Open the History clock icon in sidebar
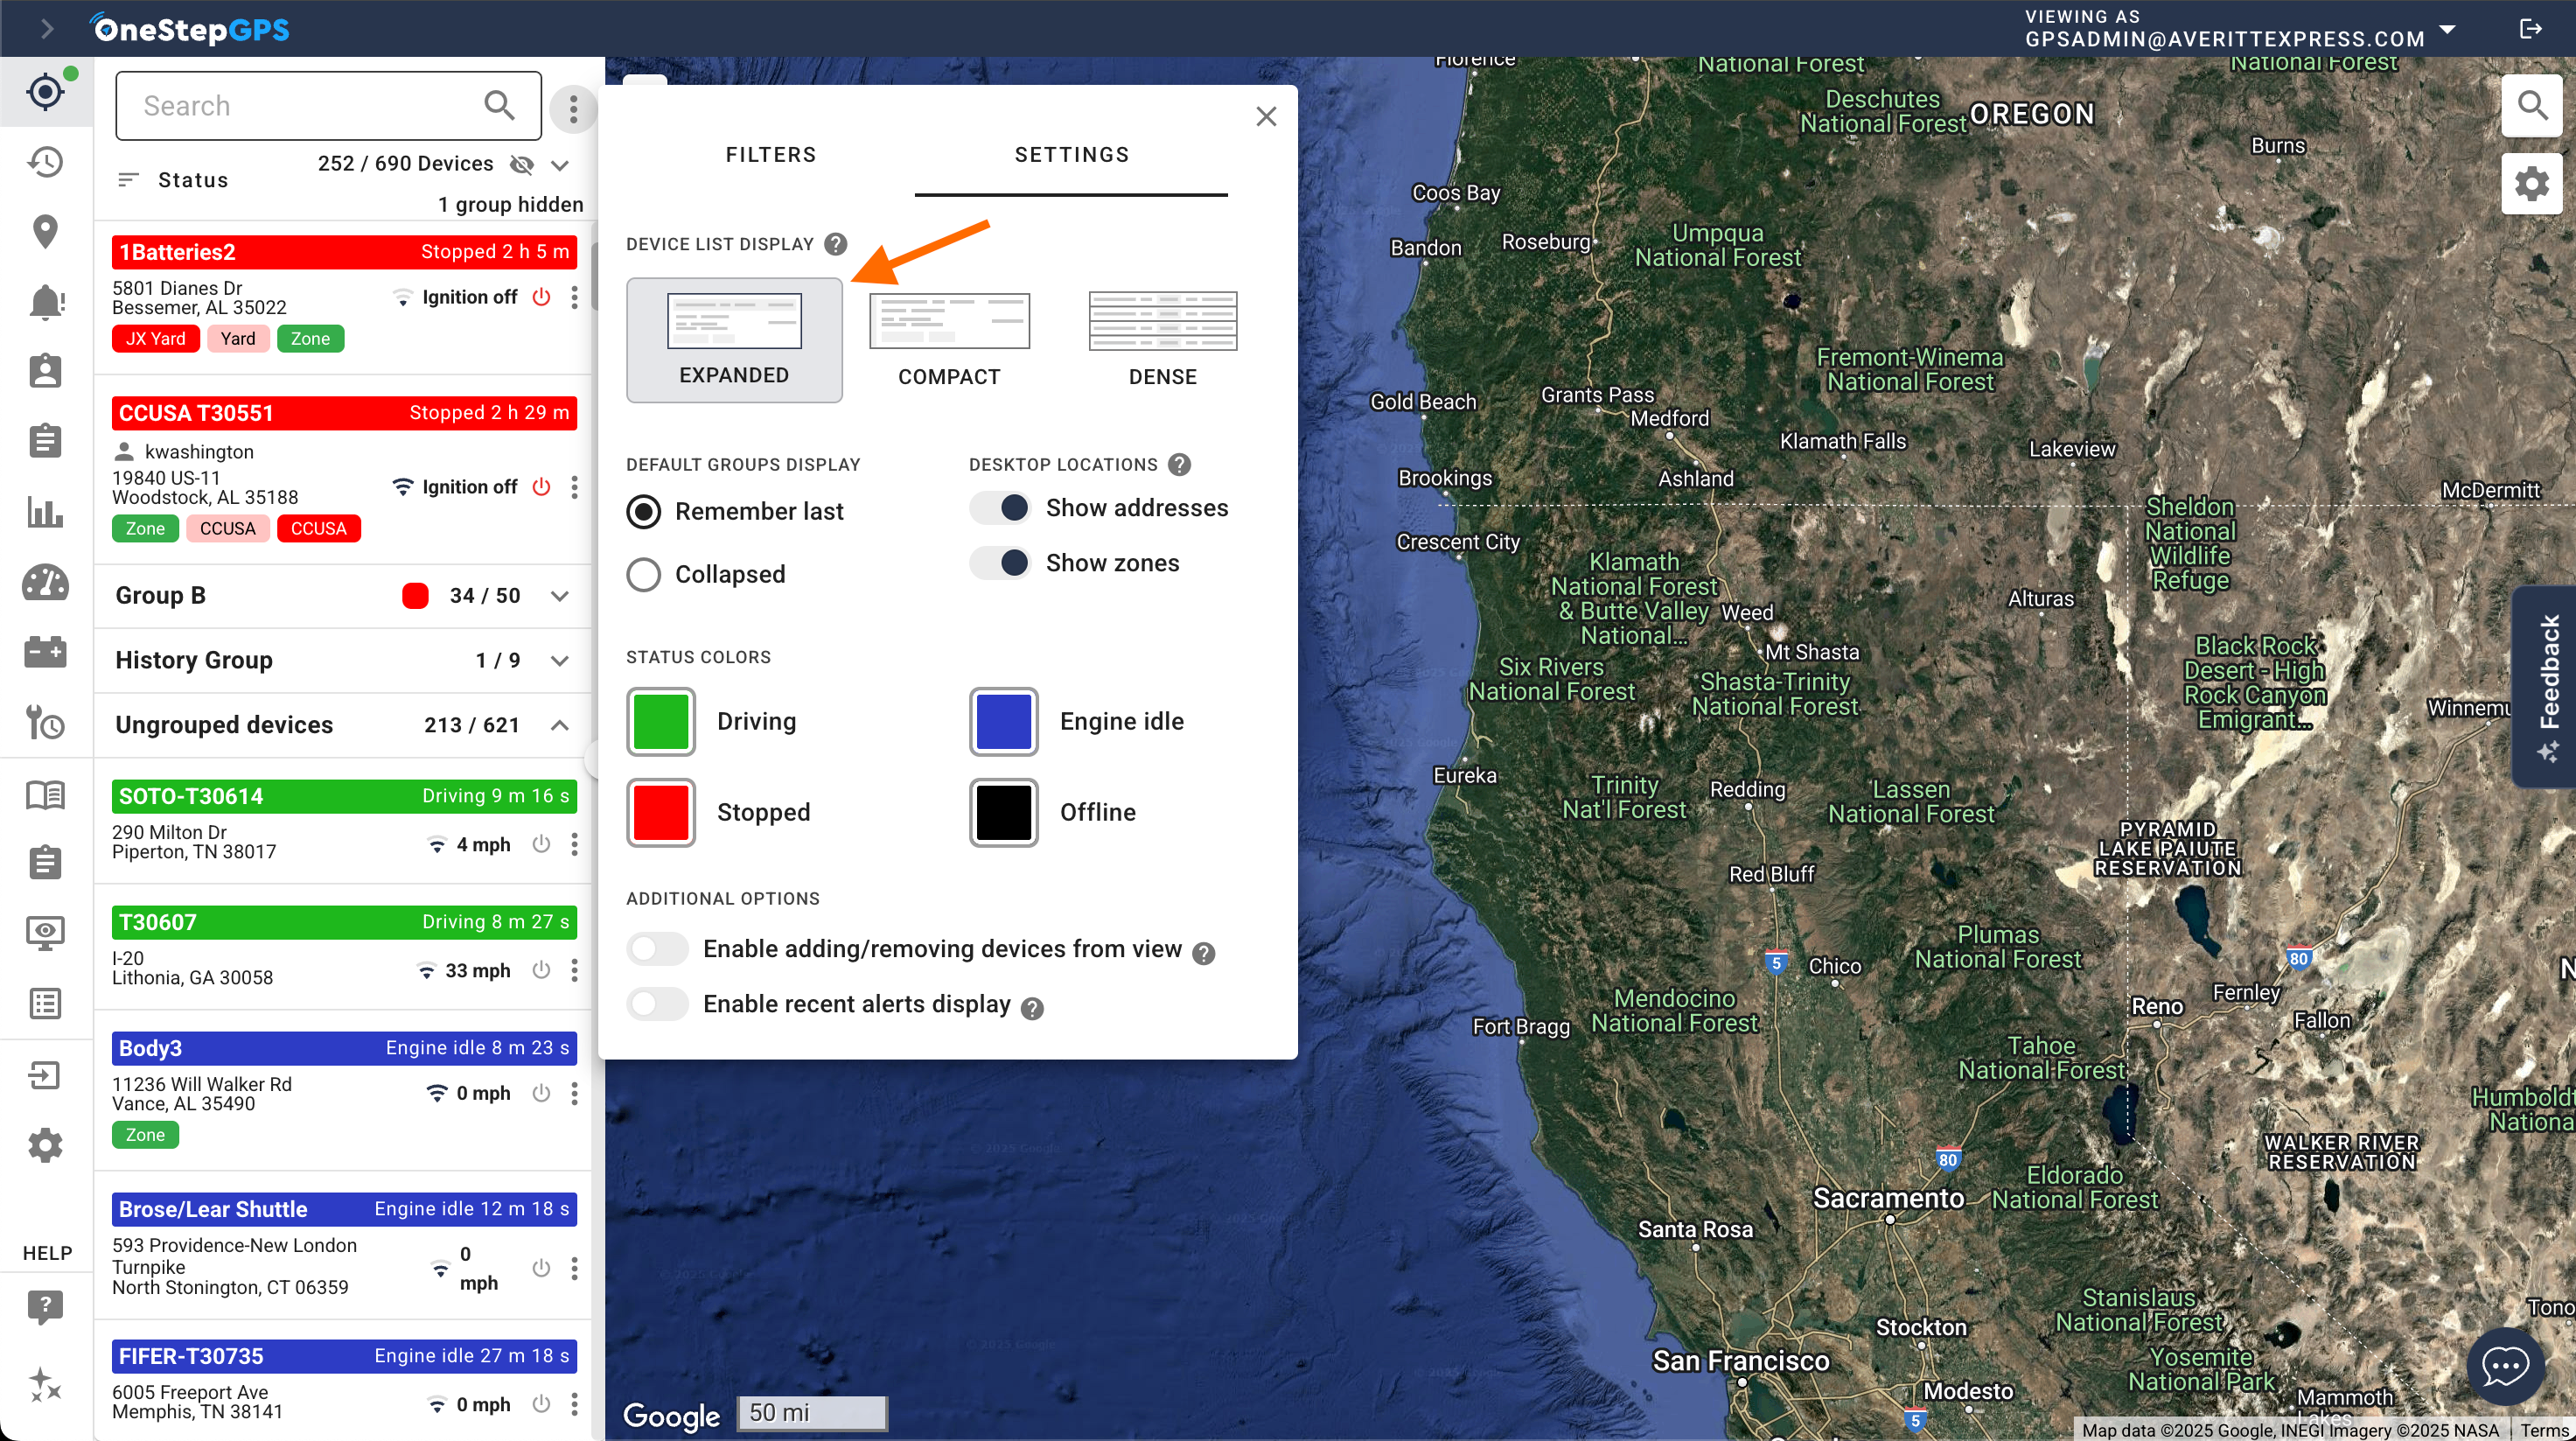2576x1441 pixels. pyautogui.click(x=45, y=162)
